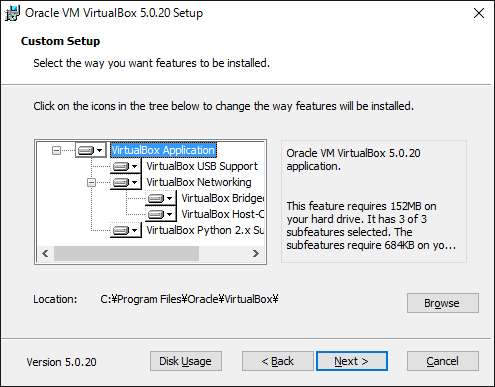Cancel the VirtualBox setup
Image resolution: width=495 pixels, height=387 pixels.
(443, 361)
